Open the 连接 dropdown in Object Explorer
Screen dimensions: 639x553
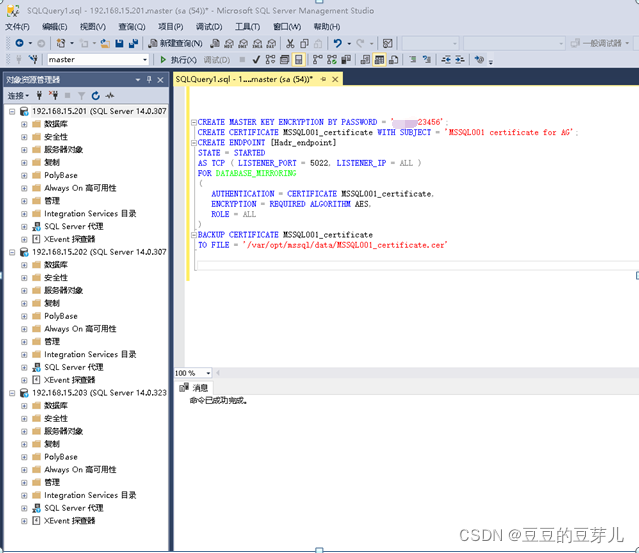[x=18, y=96]
